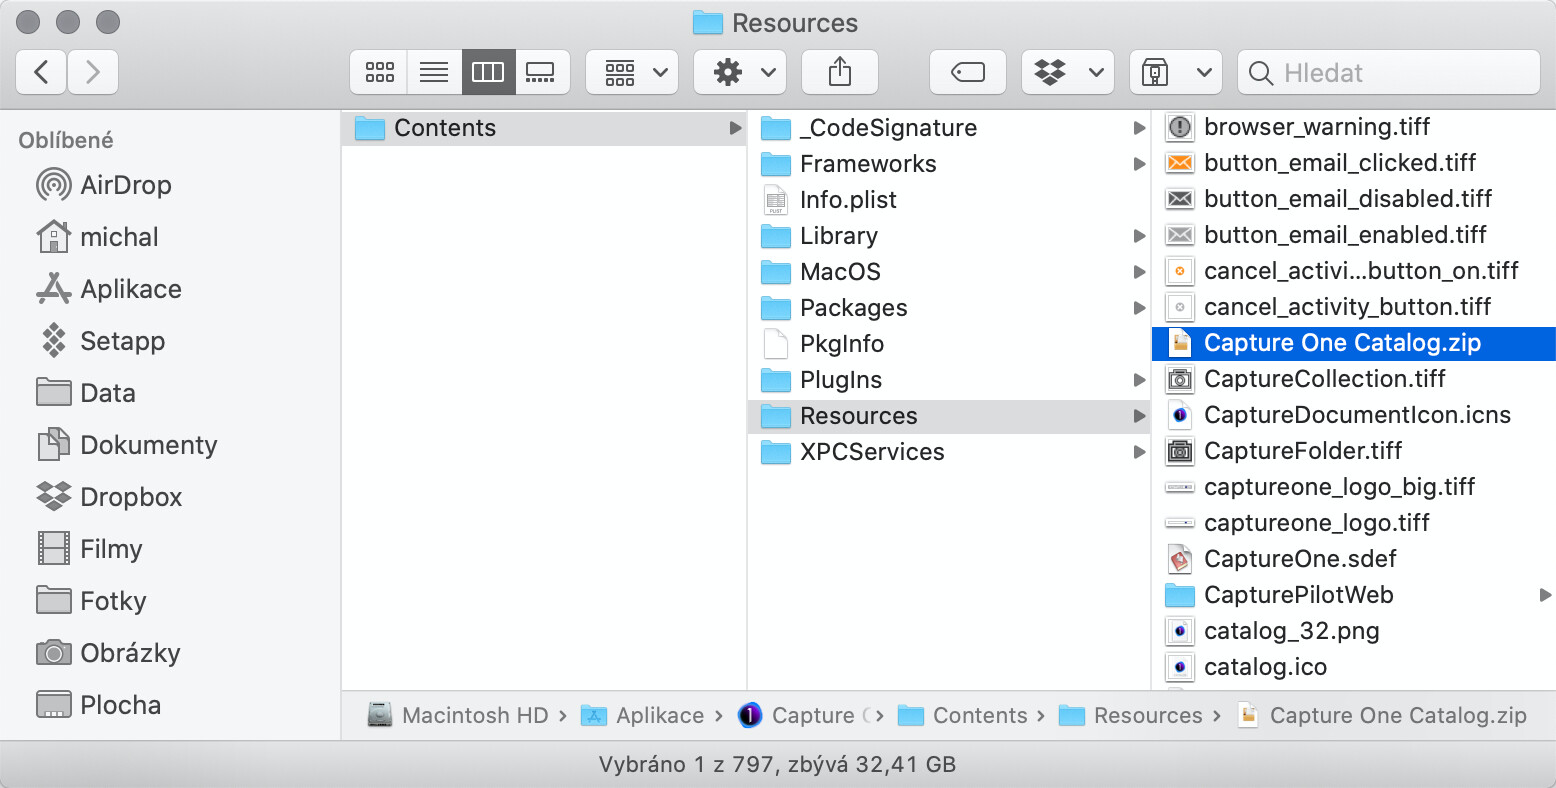Click Contents in the path bar
Image resolution: width=1556 pixels, height=788 pixels.
(x=963, y=716)
